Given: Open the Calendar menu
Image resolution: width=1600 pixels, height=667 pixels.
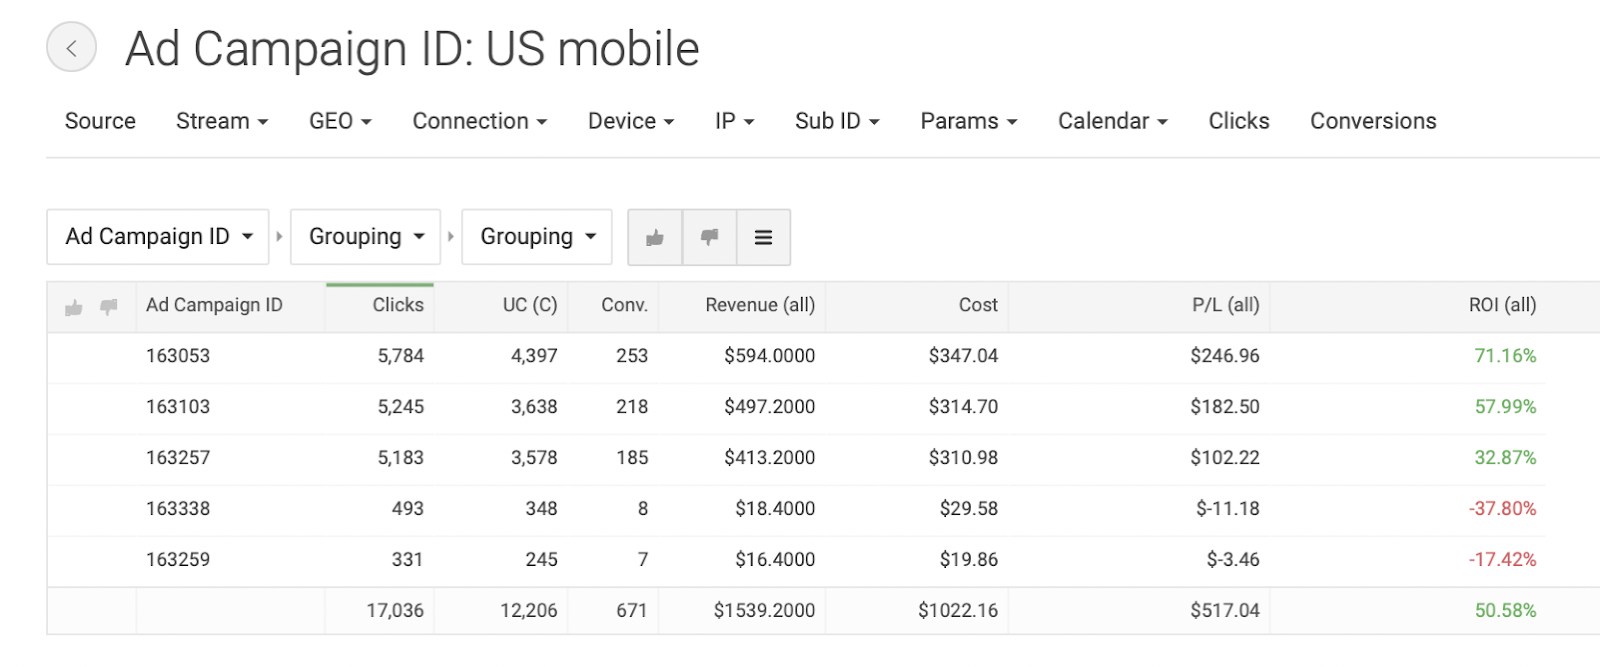Looking at the screenshot, I should 1113,121.
